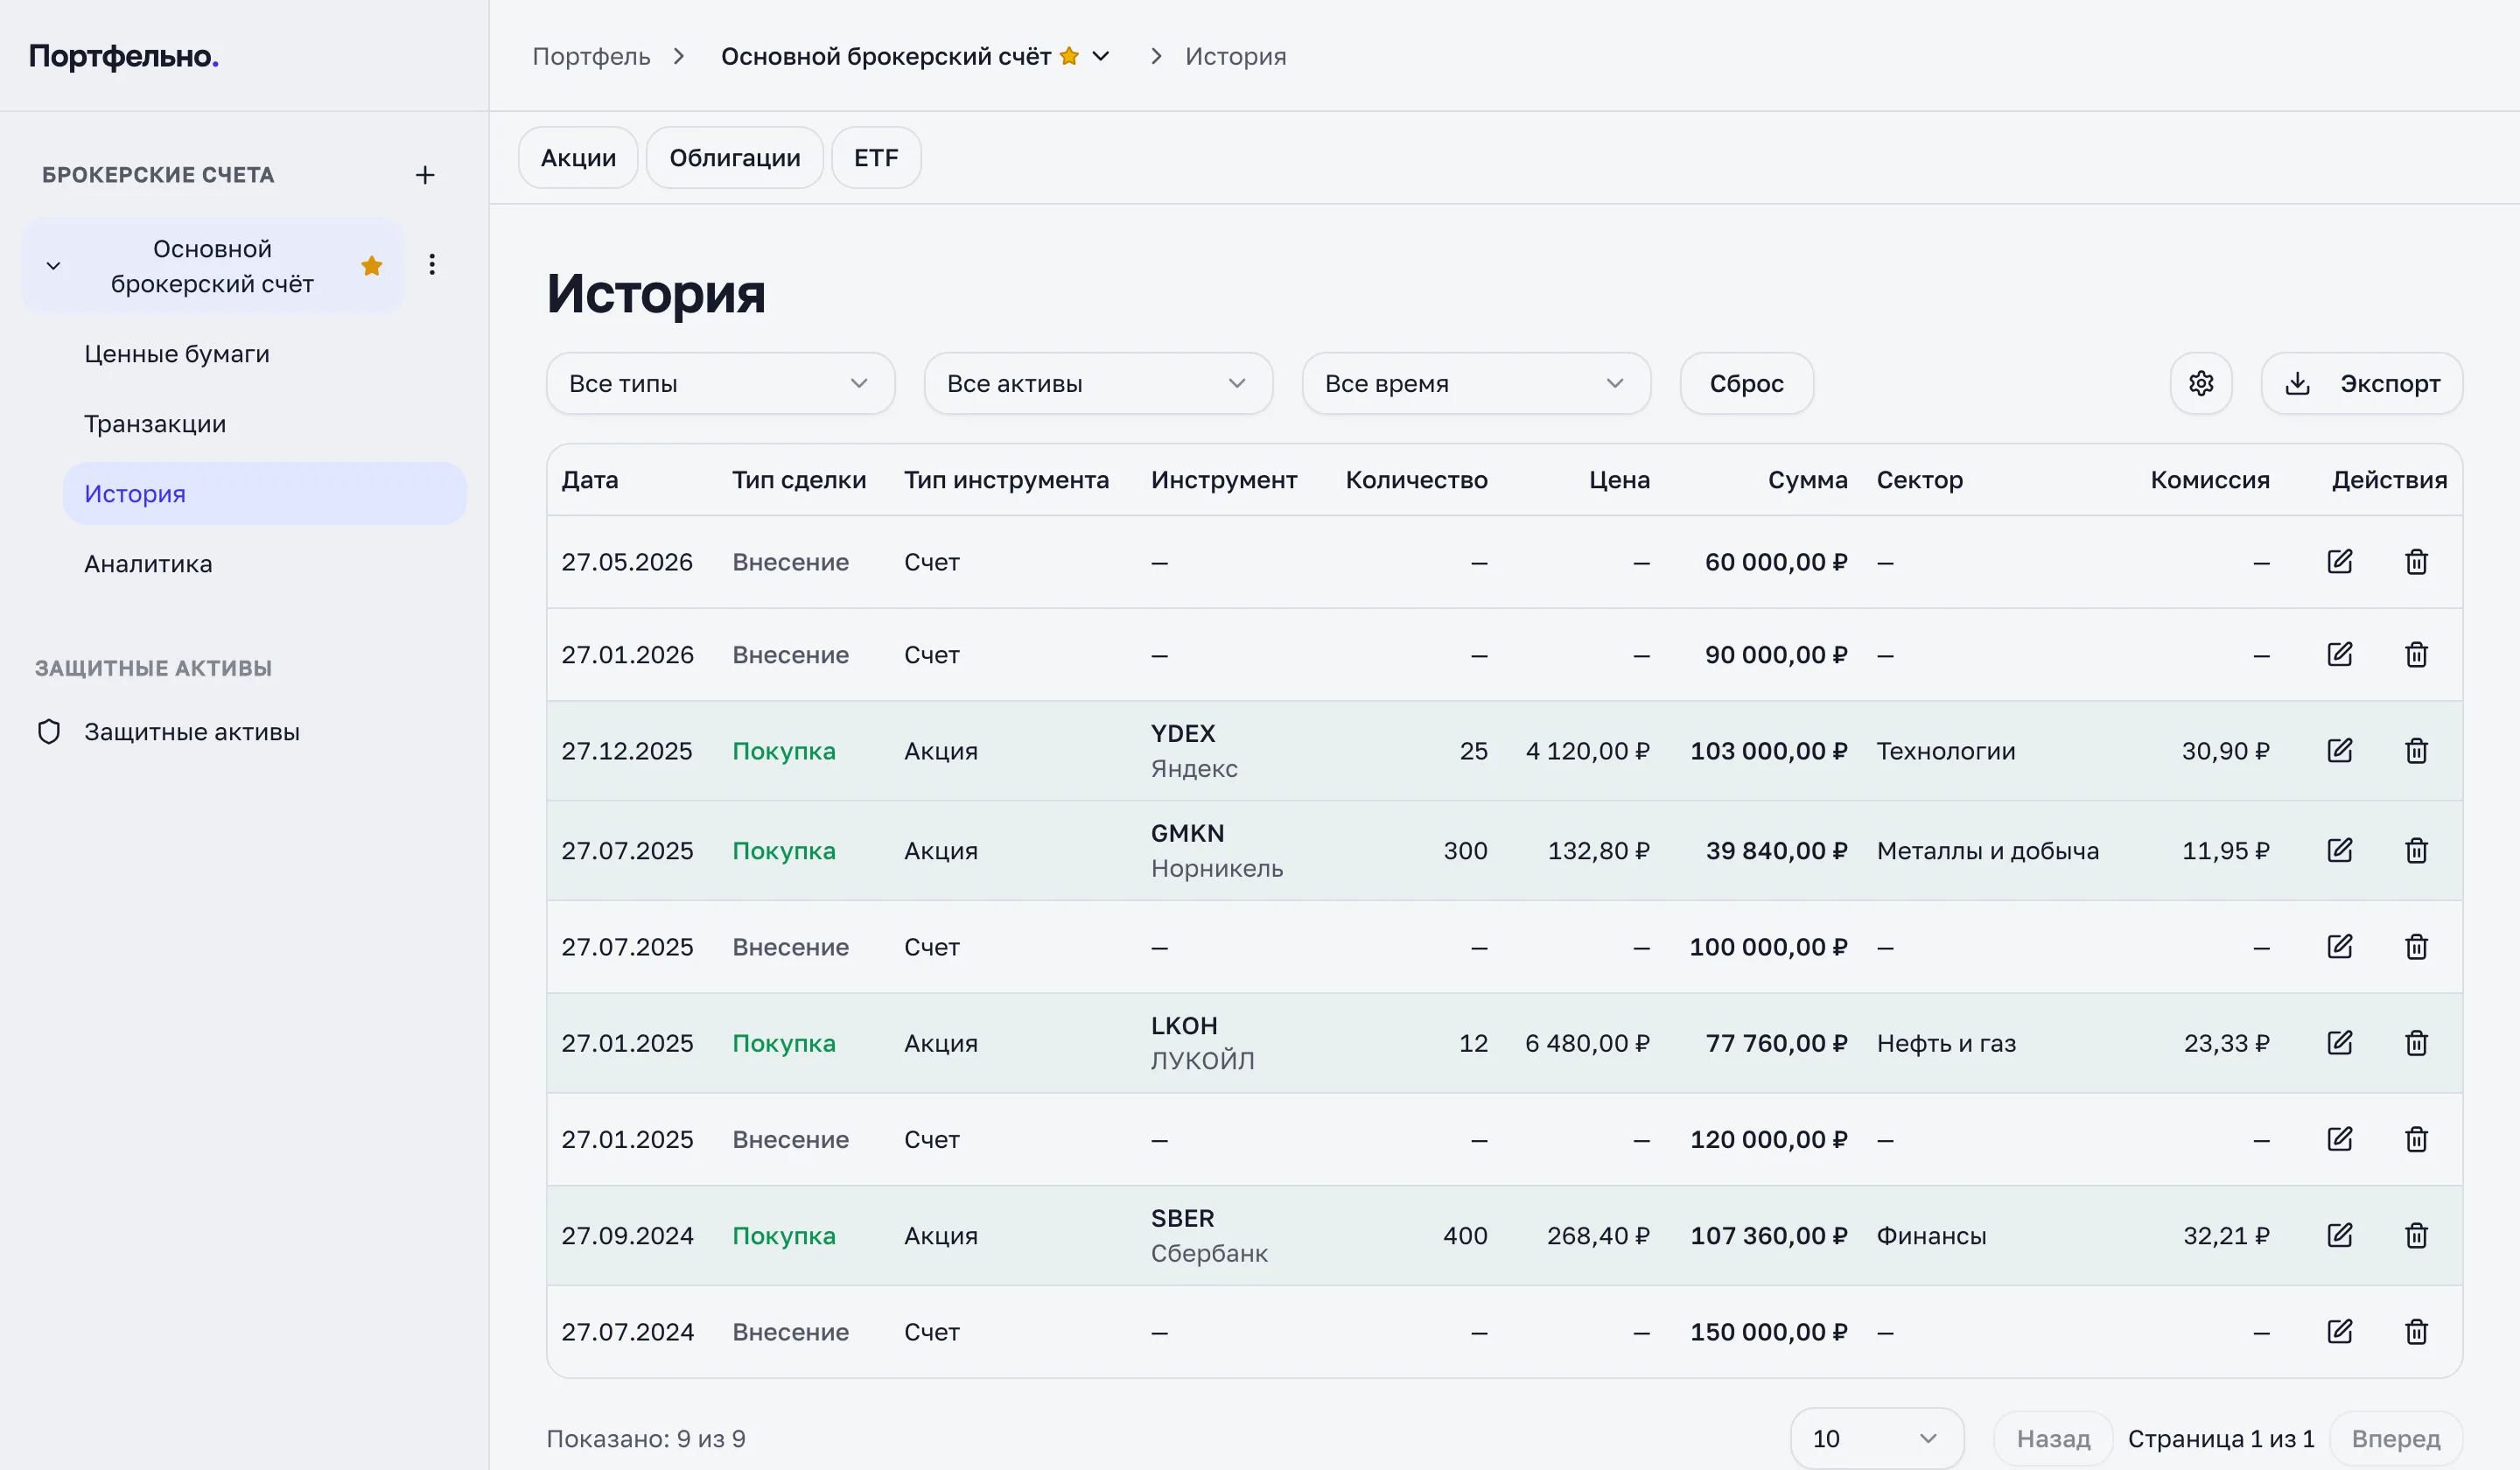Click the star in the breadcrumb account name
The width and height of the screenshot is (2520, 1470).
(x=1069, y=56)
